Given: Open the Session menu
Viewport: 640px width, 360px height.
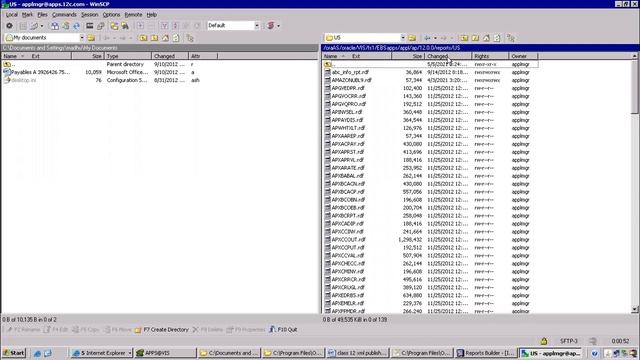Looking at the screenshot, I should pos(89,15).
